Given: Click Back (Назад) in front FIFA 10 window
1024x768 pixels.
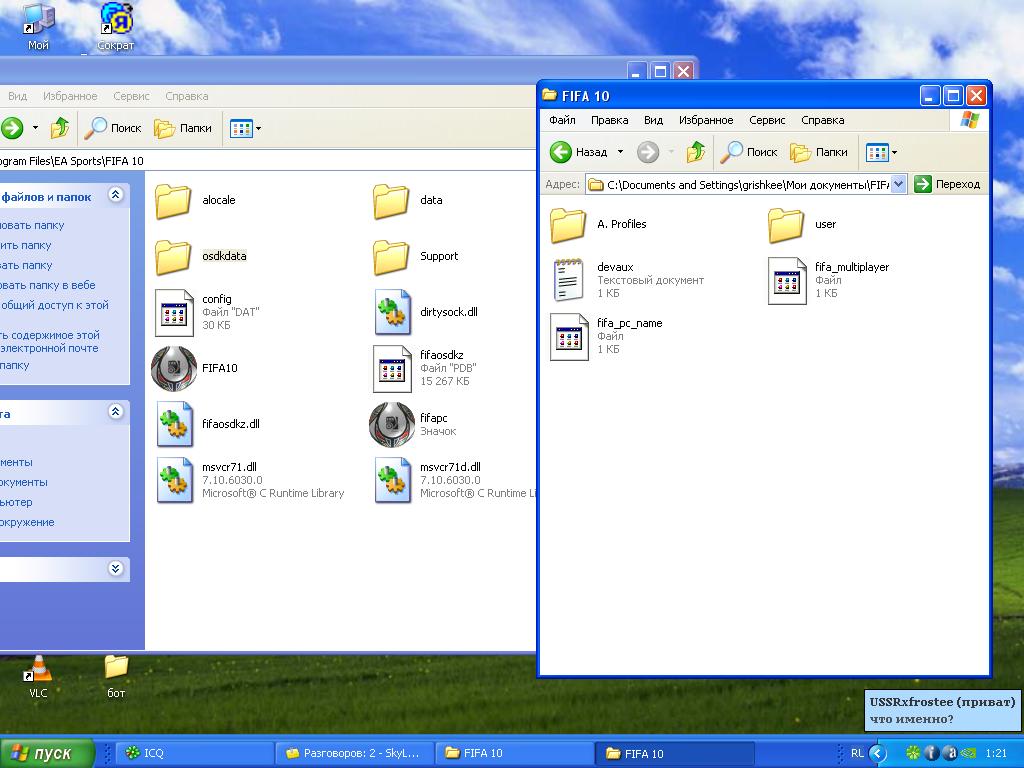Looking at the screenshot, I should [579, 152].
